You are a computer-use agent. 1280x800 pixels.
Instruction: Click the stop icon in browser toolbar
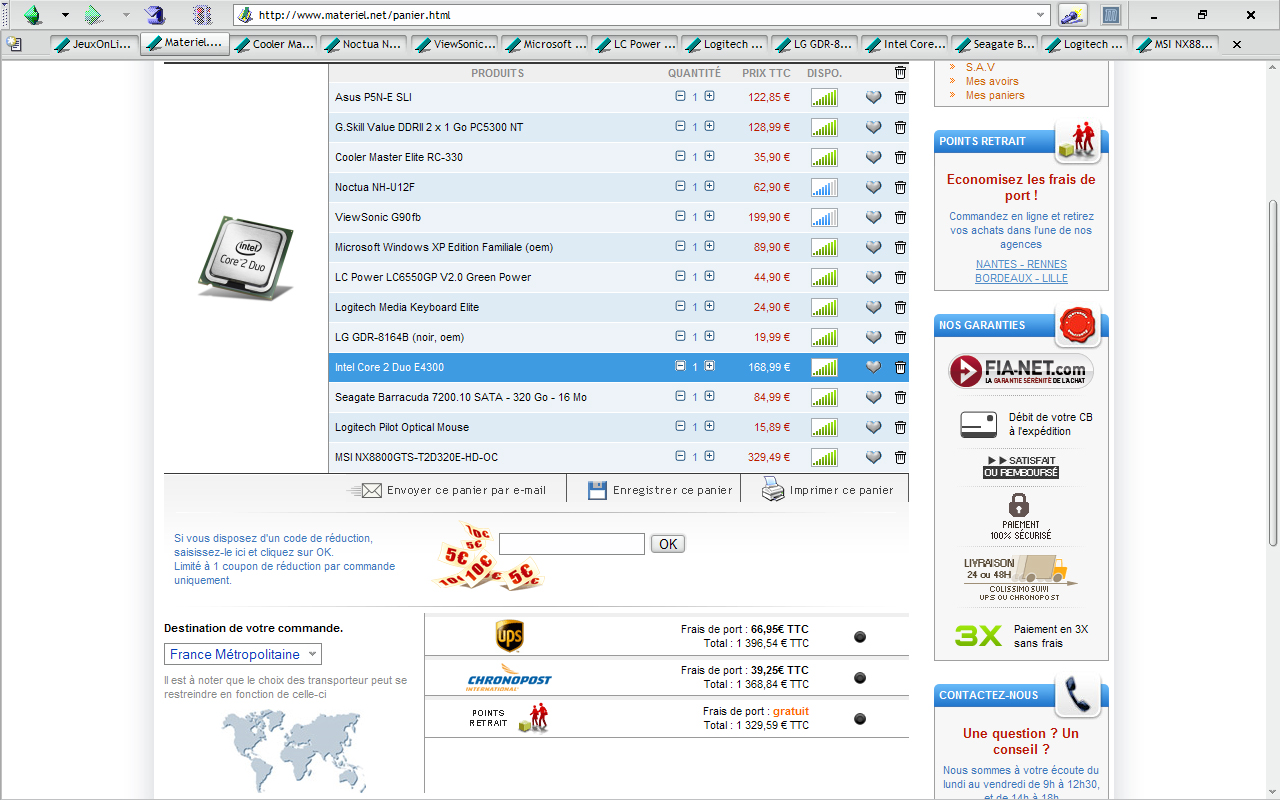(x=202, y=15)
